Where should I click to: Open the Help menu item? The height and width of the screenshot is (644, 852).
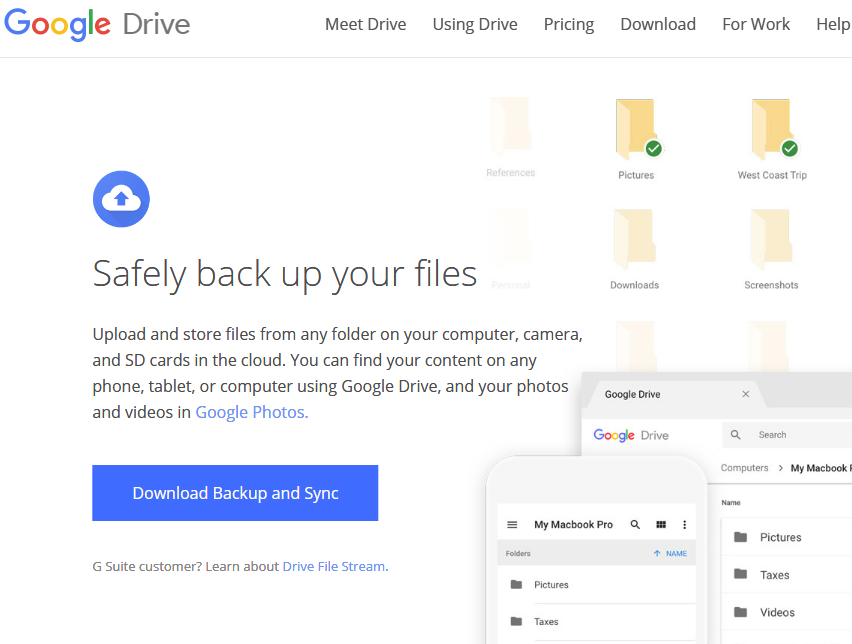[834, 24]
